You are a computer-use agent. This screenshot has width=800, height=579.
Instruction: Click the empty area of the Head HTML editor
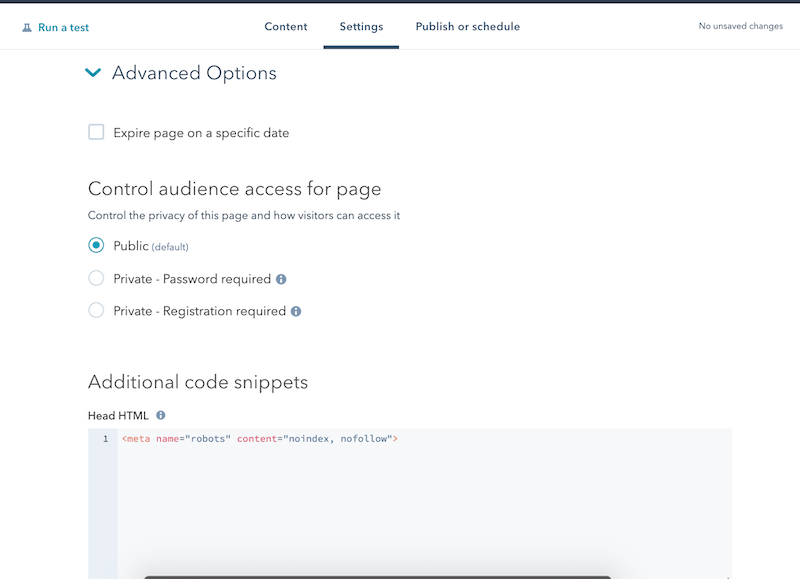(x=424, y=510)
